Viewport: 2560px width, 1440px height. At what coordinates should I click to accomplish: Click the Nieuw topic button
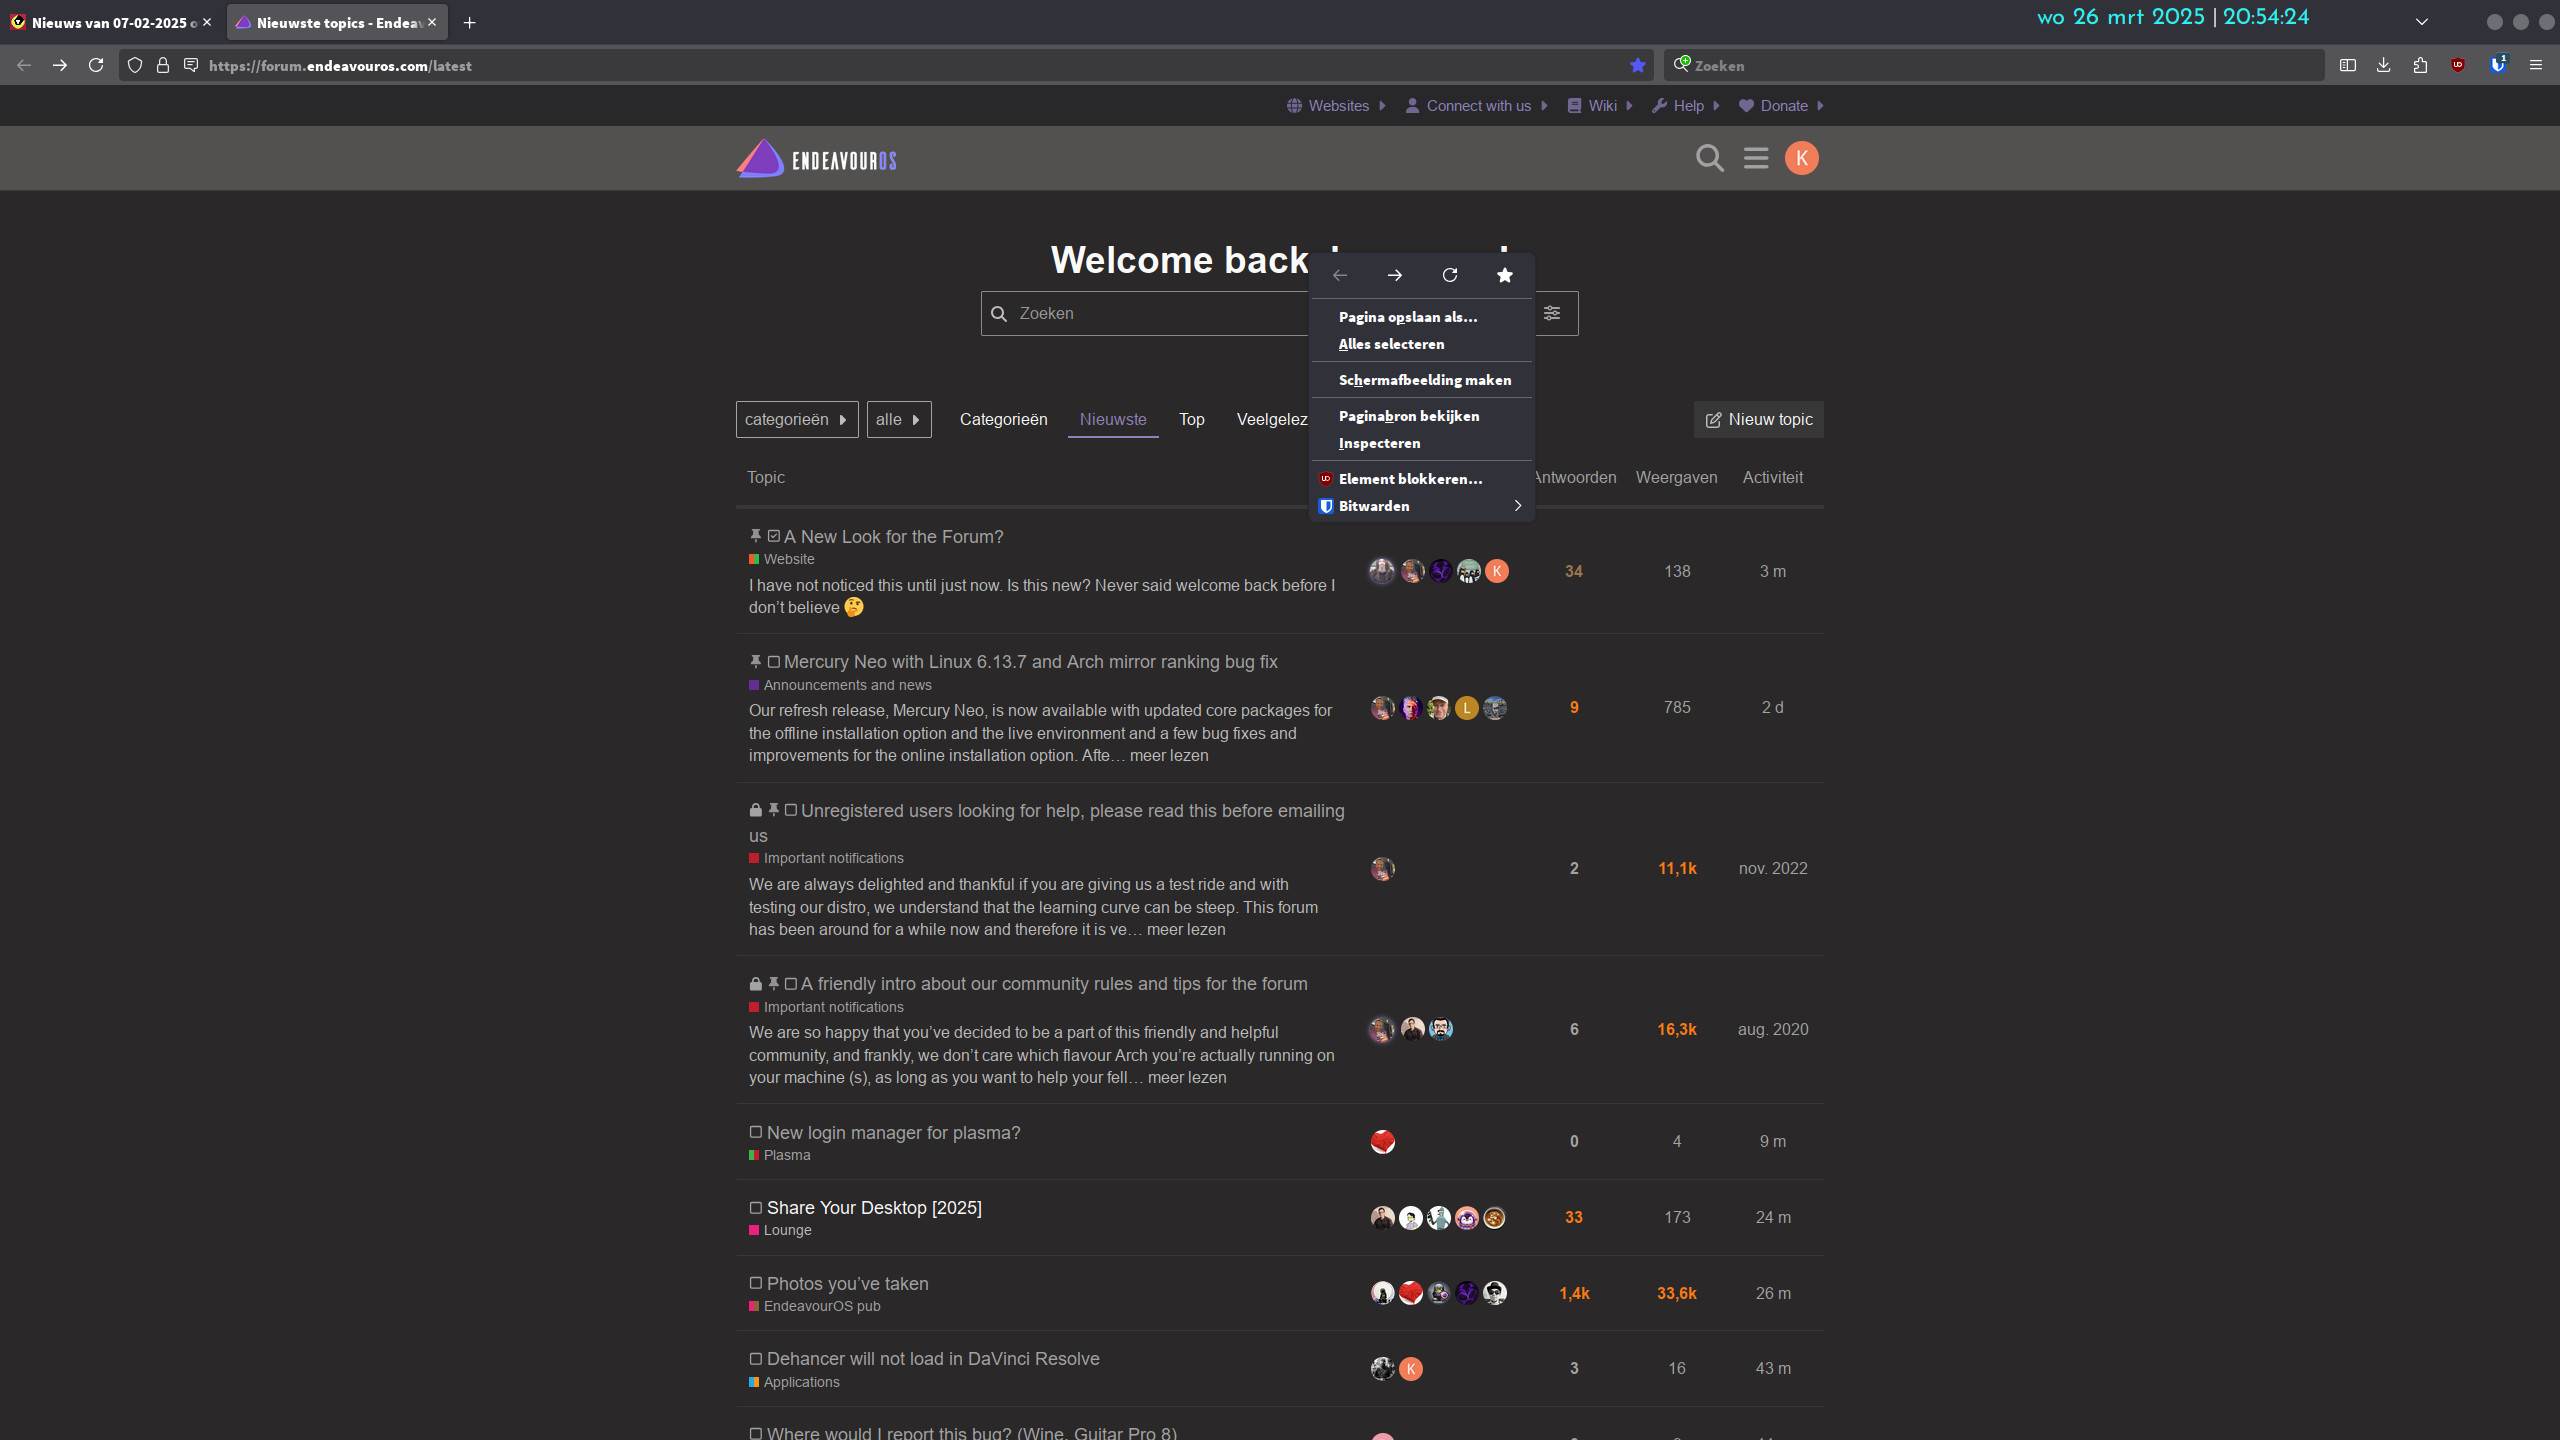tap(1758, 420)
